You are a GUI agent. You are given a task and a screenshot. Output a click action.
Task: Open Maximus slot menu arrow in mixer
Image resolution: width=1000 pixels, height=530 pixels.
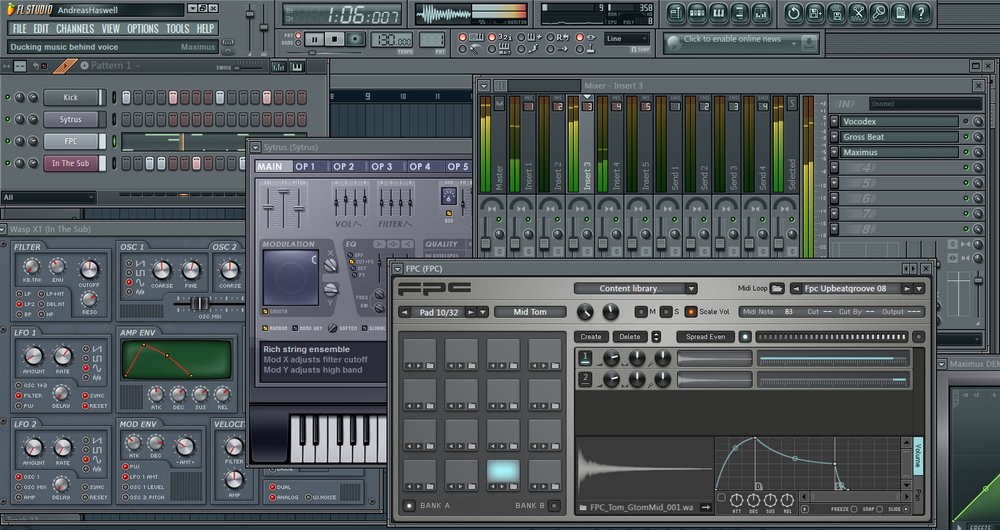(834, 152)
